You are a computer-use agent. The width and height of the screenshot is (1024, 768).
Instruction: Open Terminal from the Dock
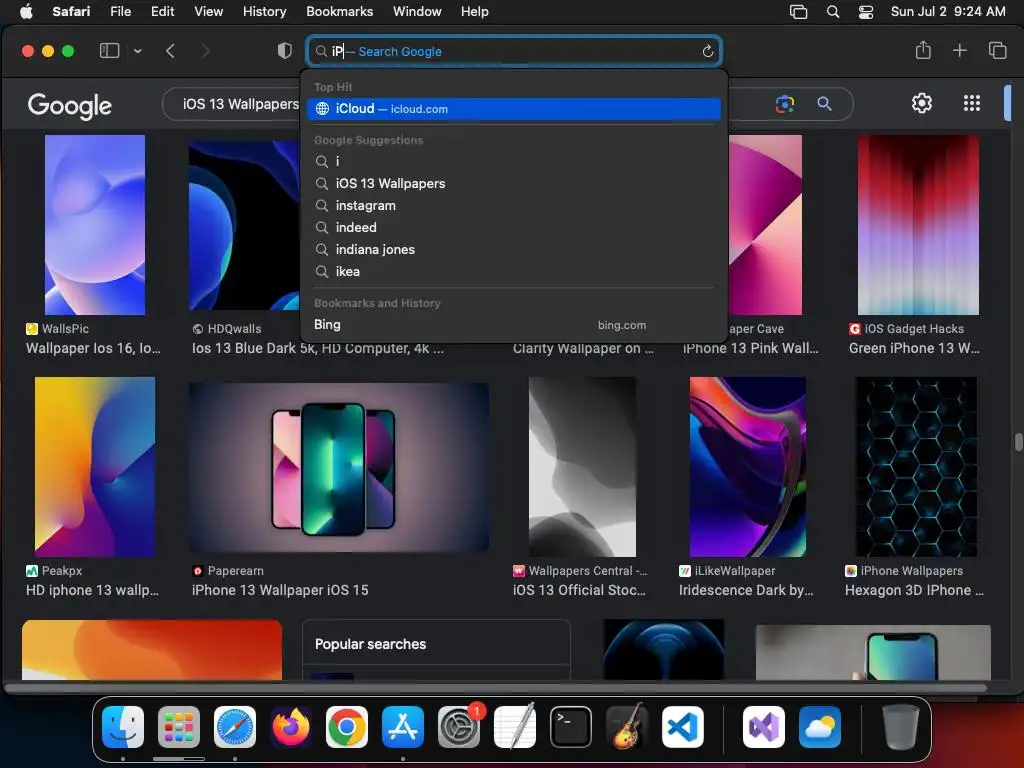click(x=571, y=727)
